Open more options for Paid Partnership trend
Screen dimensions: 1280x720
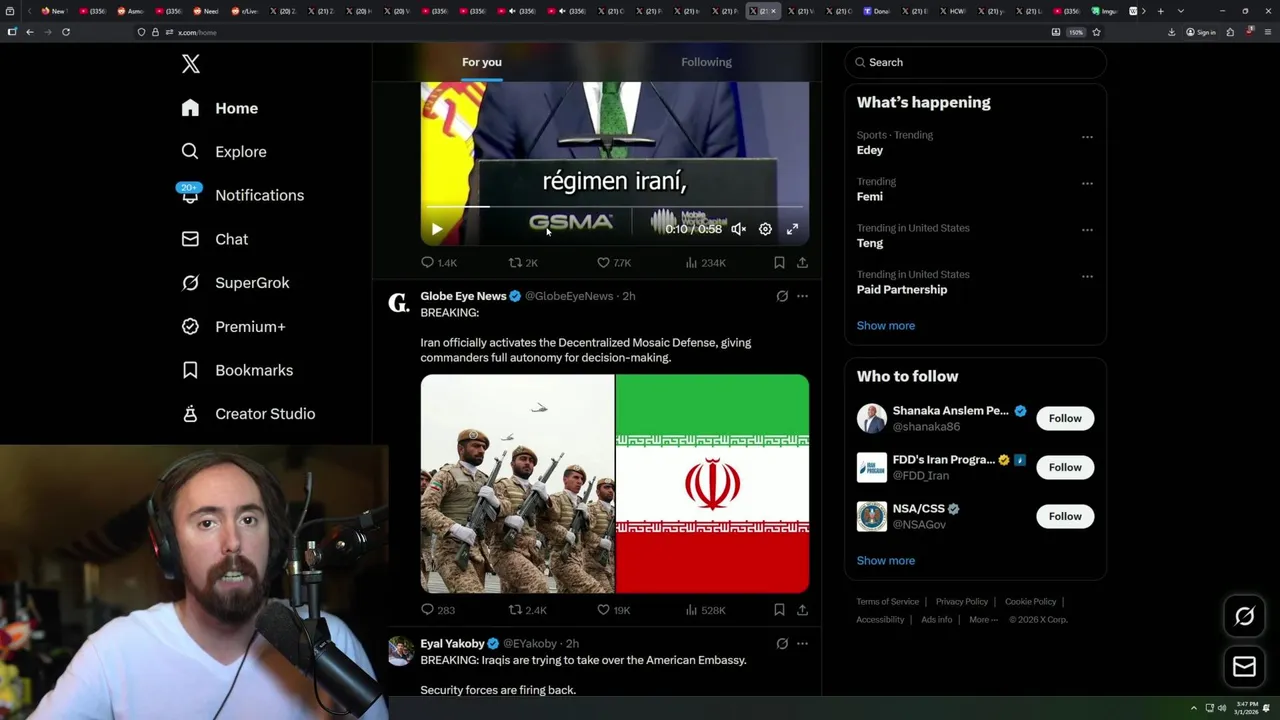pos(1087,276)
